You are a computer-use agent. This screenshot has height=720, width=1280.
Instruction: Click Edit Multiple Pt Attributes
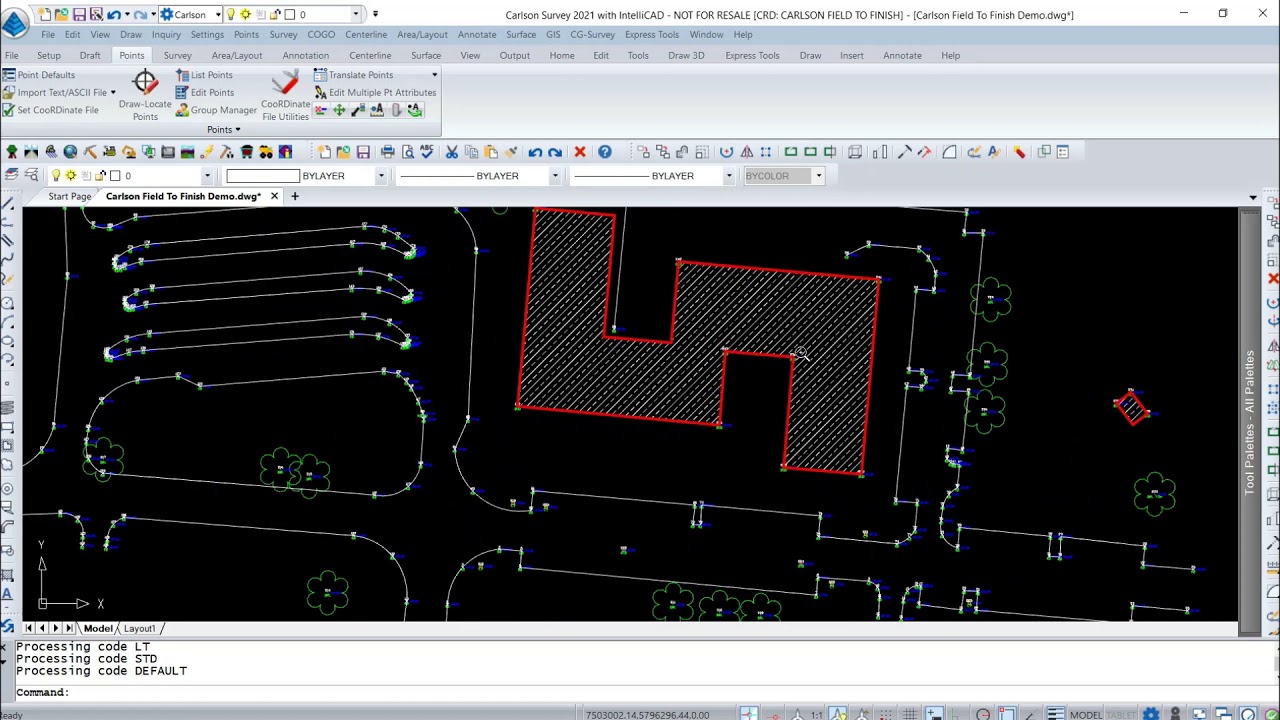[375, 93]
